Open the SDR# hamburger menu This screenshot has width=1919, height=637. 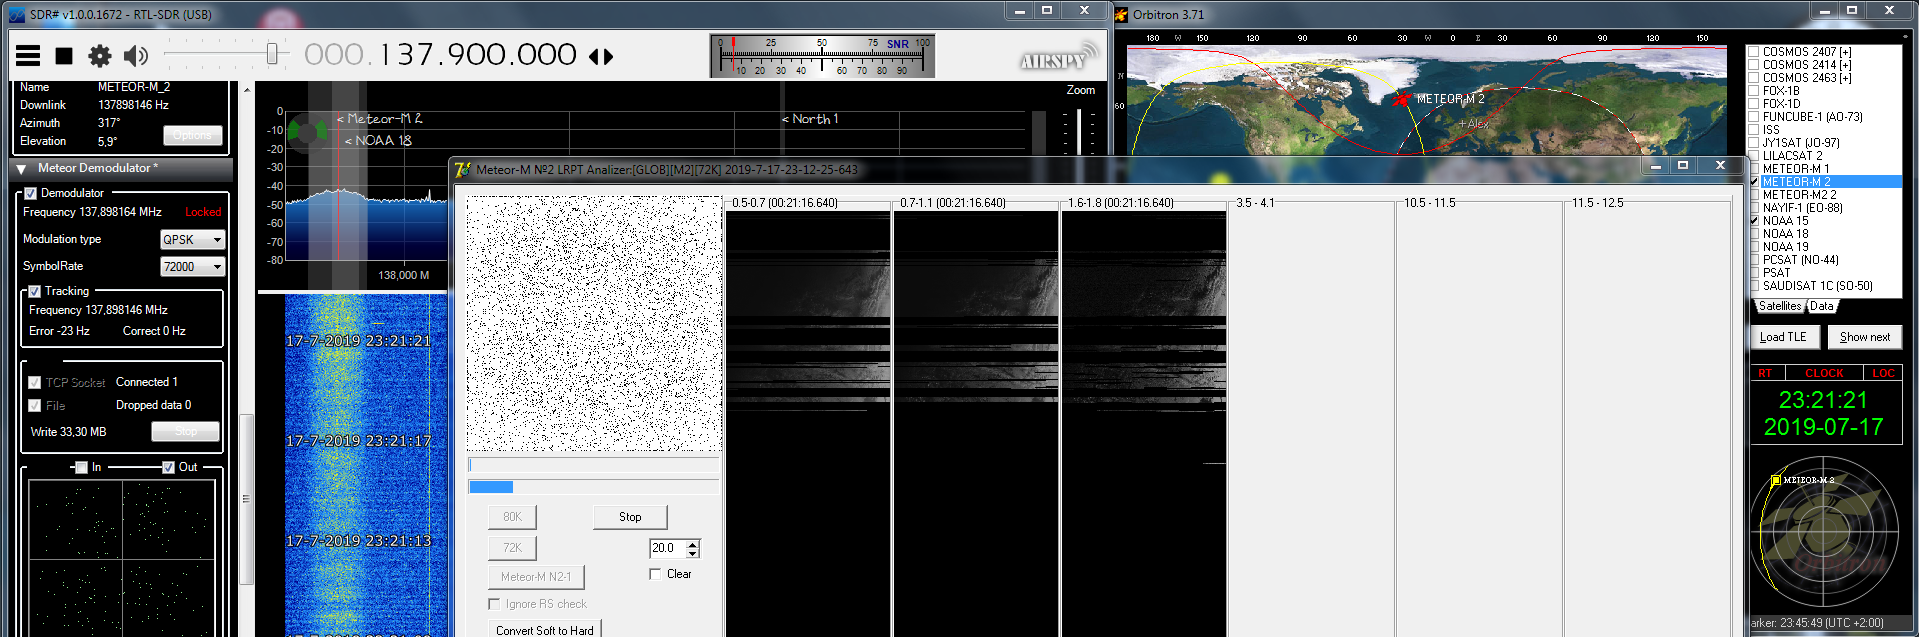click(28, 56)
